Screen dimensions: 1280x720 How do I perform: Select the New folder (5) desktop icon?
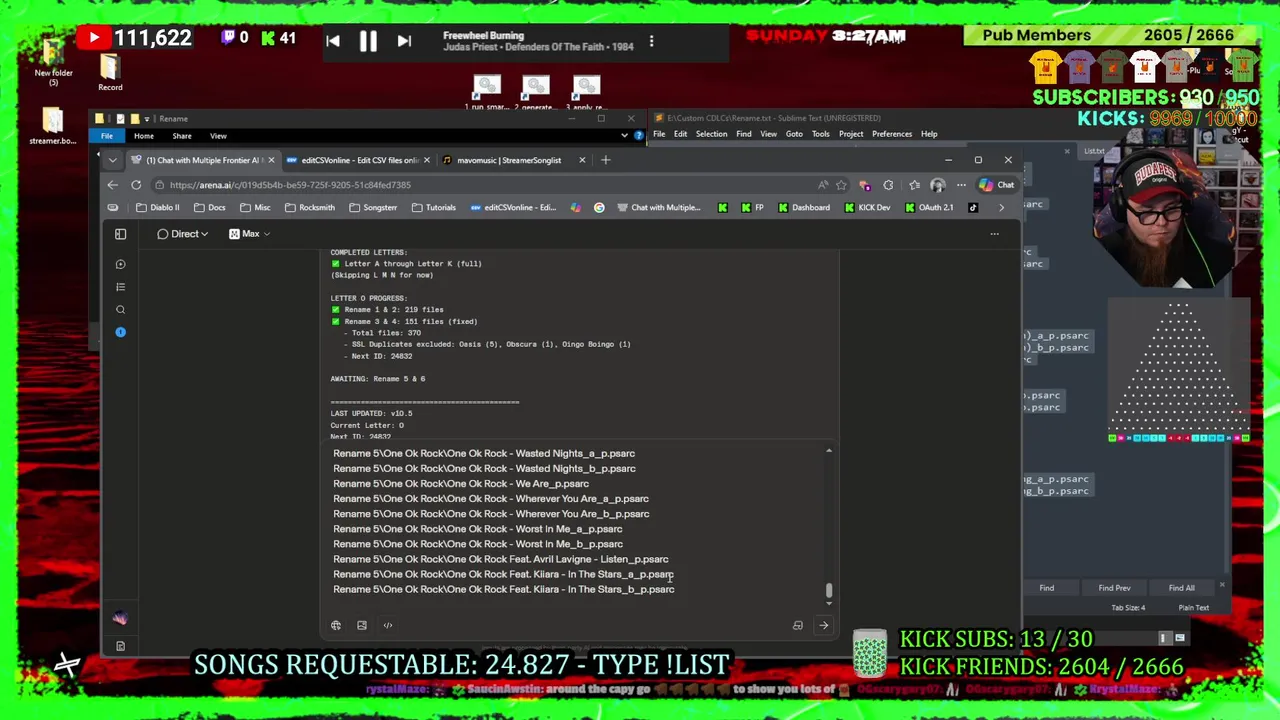pyautogui.click(x=53, y=62)
